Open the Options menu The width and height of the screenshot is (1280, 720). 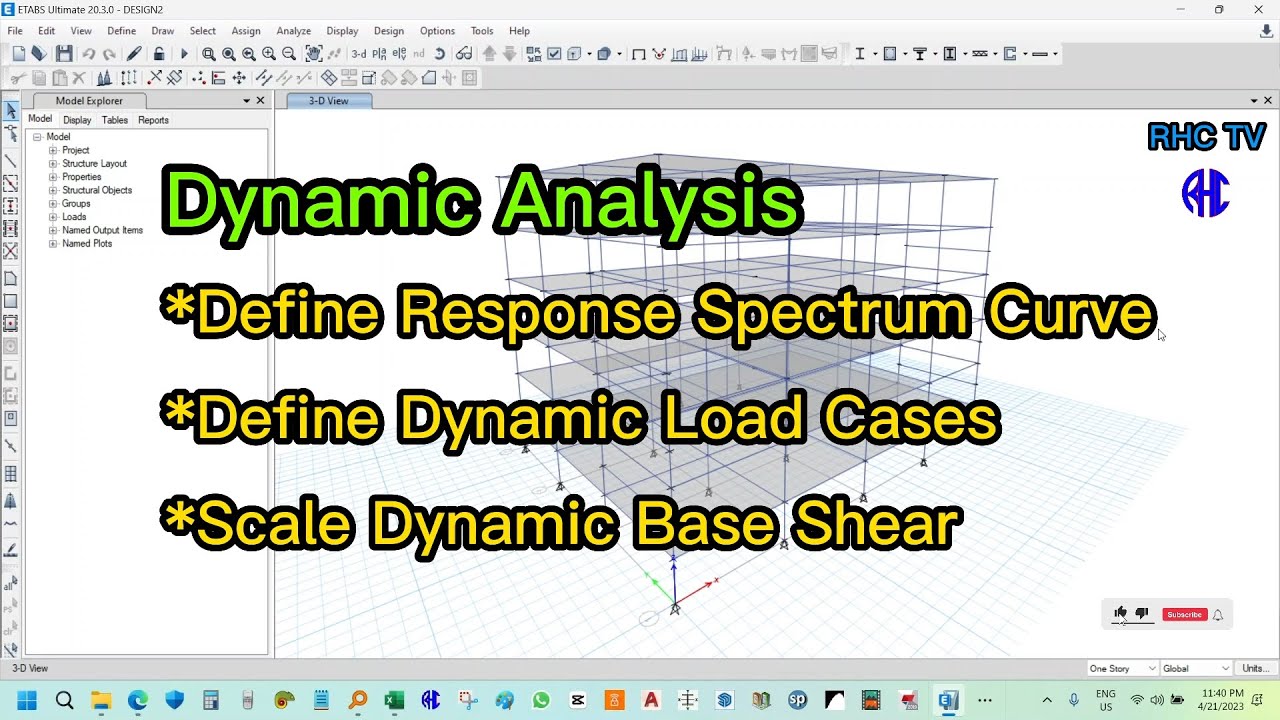click(x=437, y=31)
